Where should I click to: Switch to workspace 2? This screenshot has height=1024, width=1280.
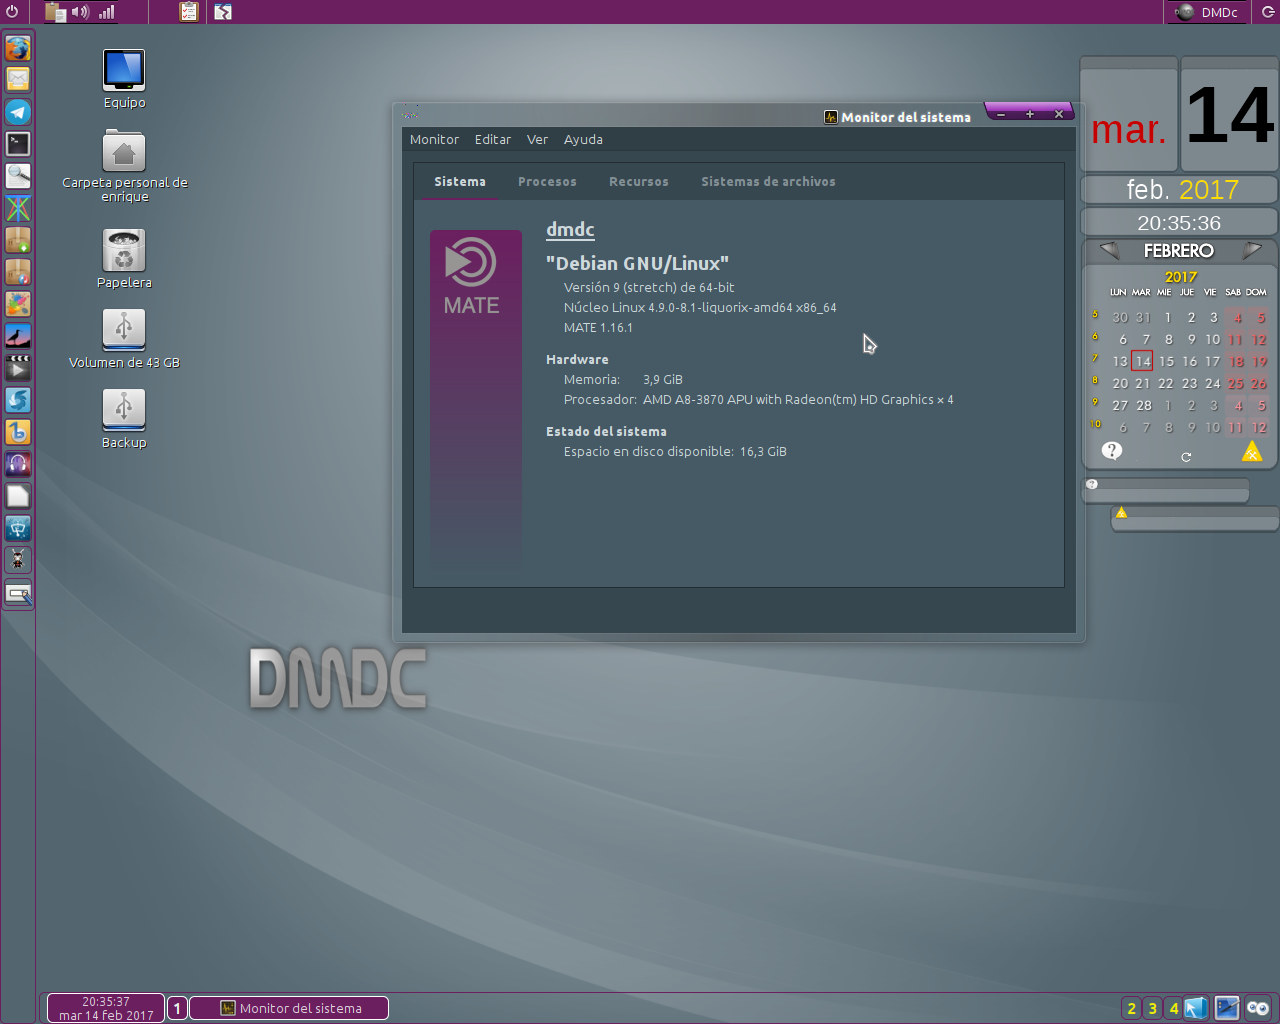tap(1132, 1008)
